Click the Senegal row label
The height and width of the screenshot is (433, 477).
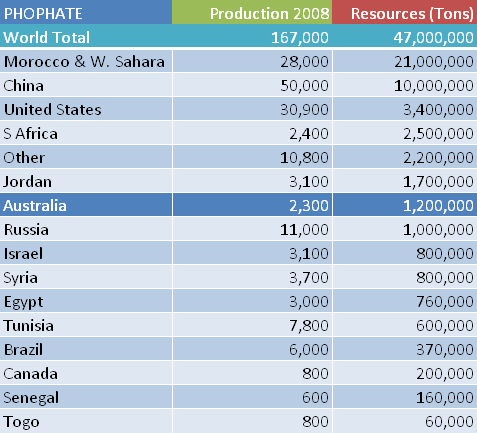pos(31,398)
